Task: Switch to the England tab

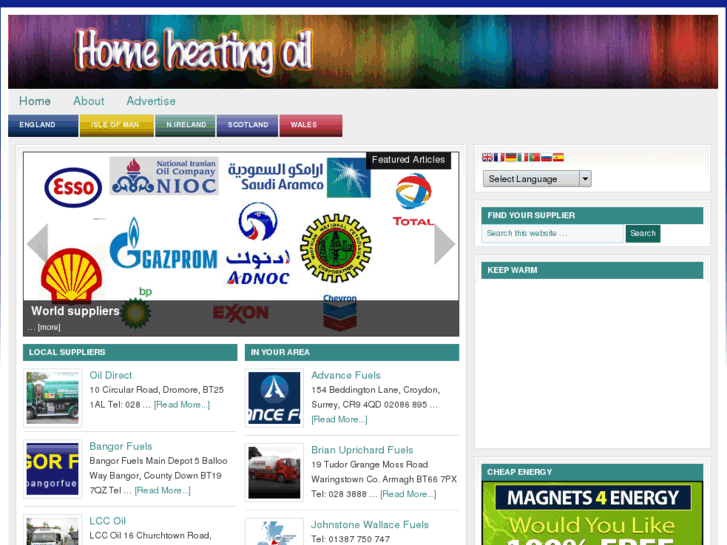Action: (43, 125)
